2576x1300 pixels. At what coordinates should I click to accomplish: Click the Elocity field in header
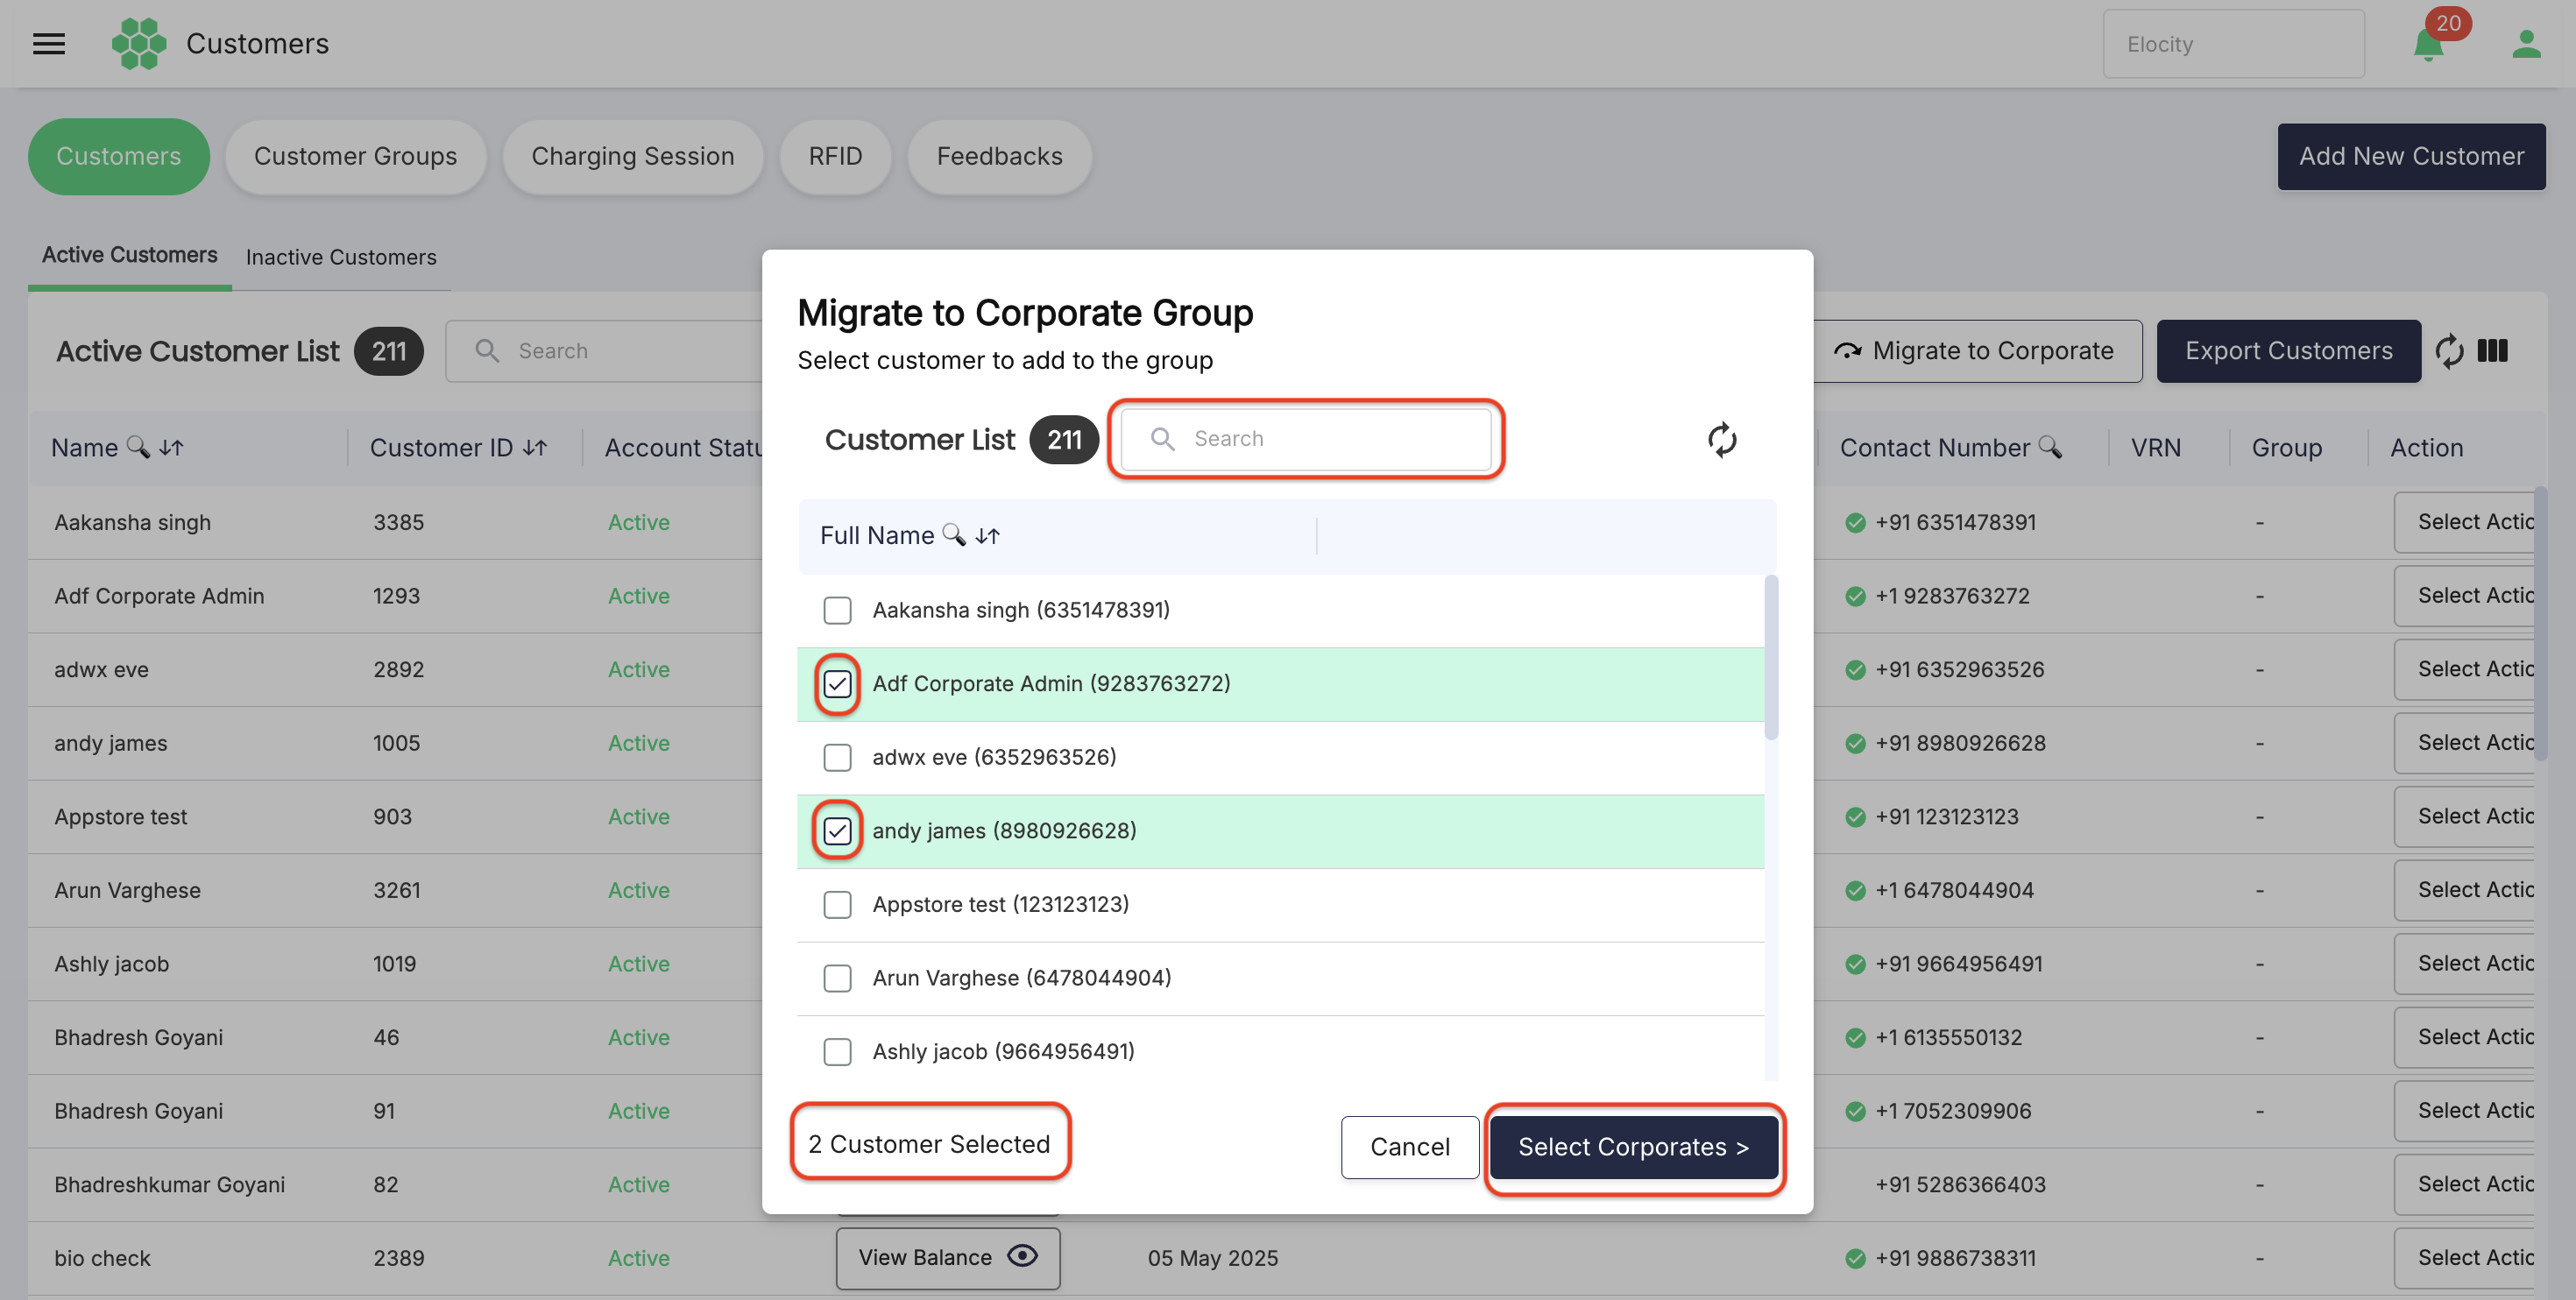[2233, 44]
